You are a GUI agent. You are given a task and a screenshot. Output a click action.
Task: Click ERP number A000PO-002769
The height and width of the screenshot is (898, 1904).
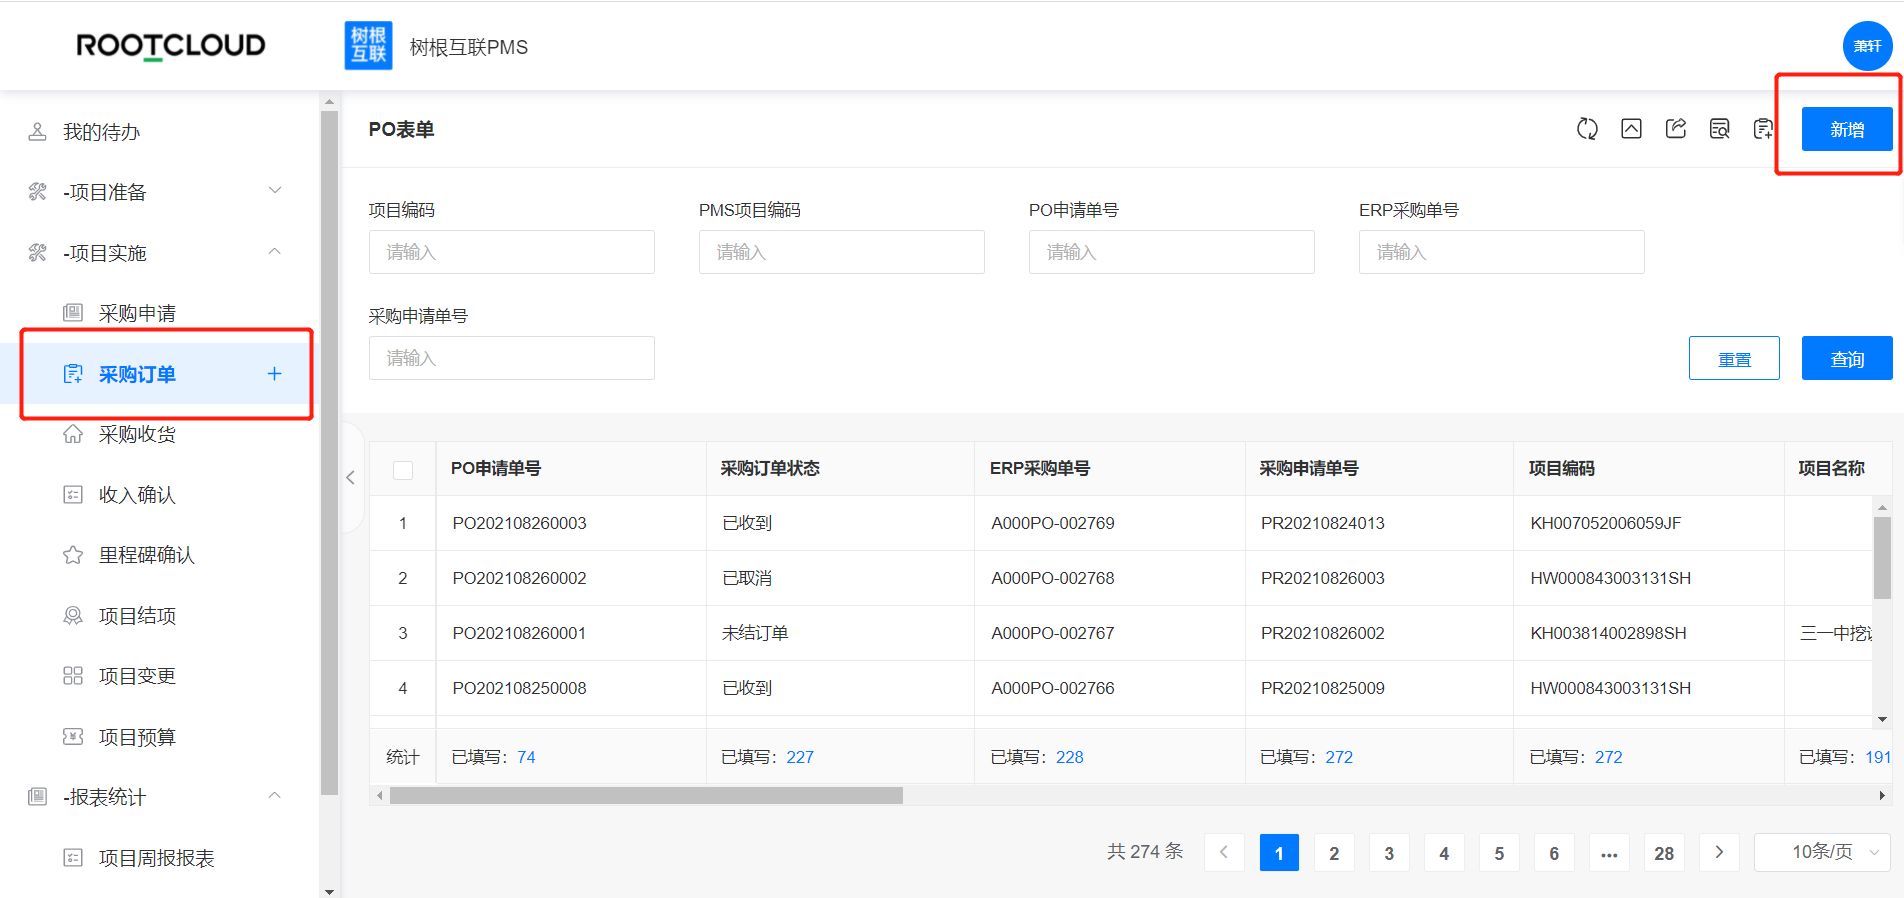coord(1052,523)
